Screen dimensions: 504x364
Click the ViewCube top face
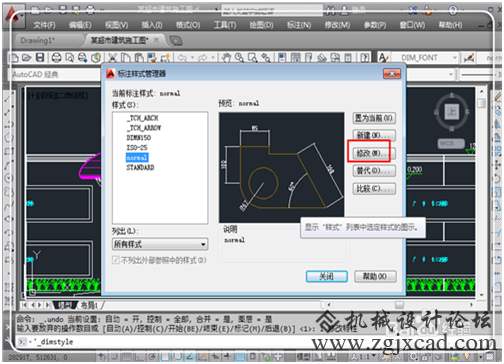[x=451, y=111]
